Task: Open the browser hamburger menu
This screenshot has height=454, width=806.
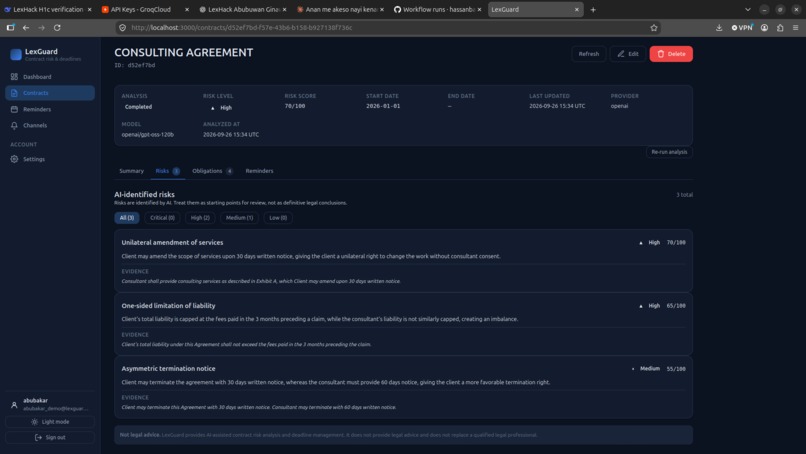Action: (x=796, y=28)
